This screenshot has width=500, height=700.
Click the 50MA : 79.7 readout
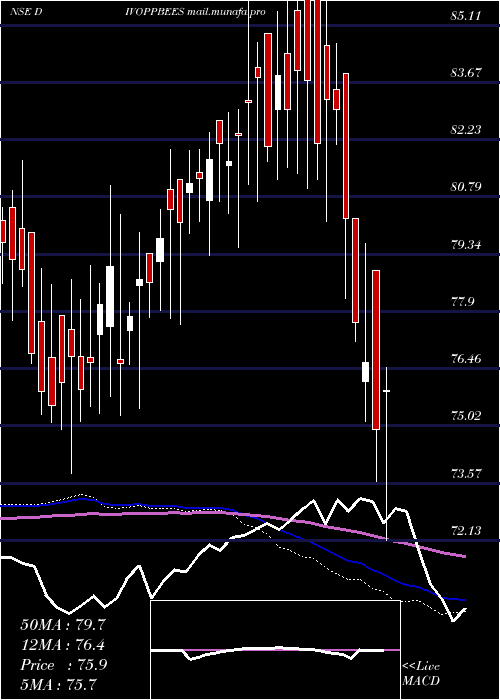[x=63, y=624]
